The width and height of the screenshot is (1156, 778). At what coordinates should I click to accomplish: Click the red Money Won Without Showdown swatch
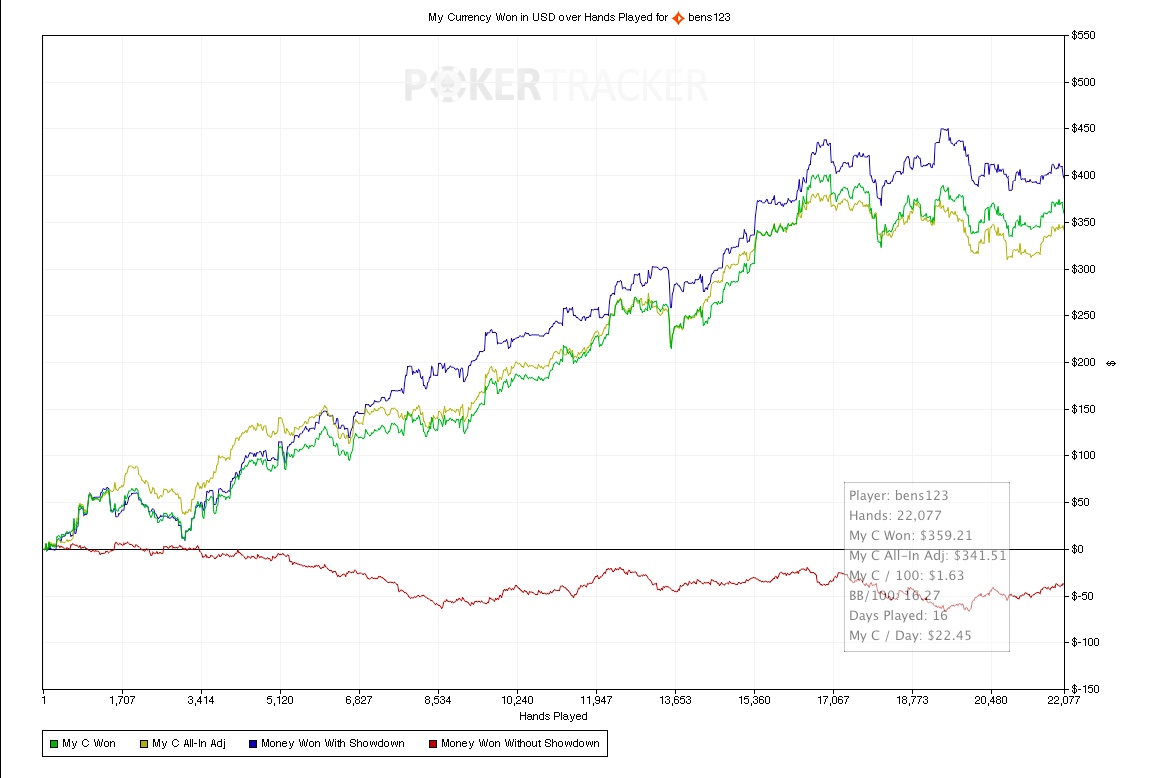coord(433,744)
